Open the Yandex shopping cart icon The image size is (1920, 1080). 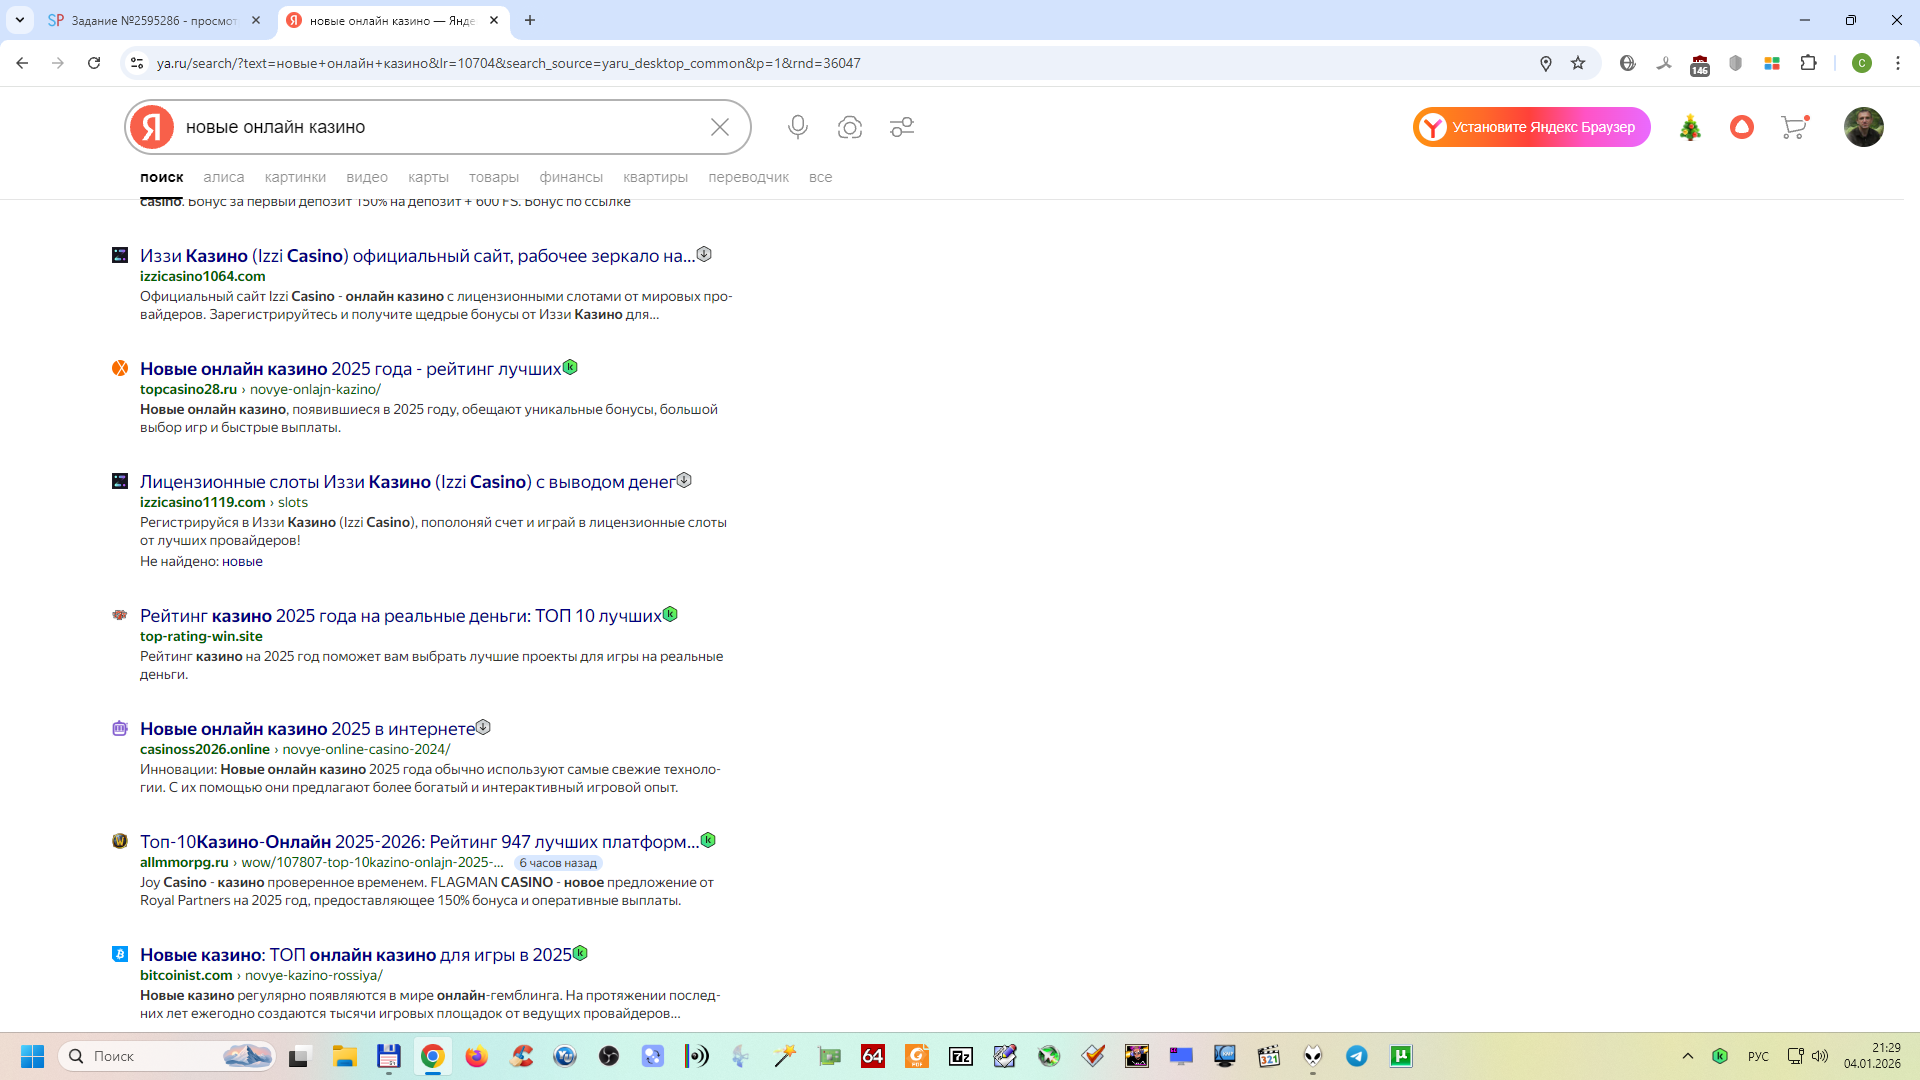[x=1794, y=127]
